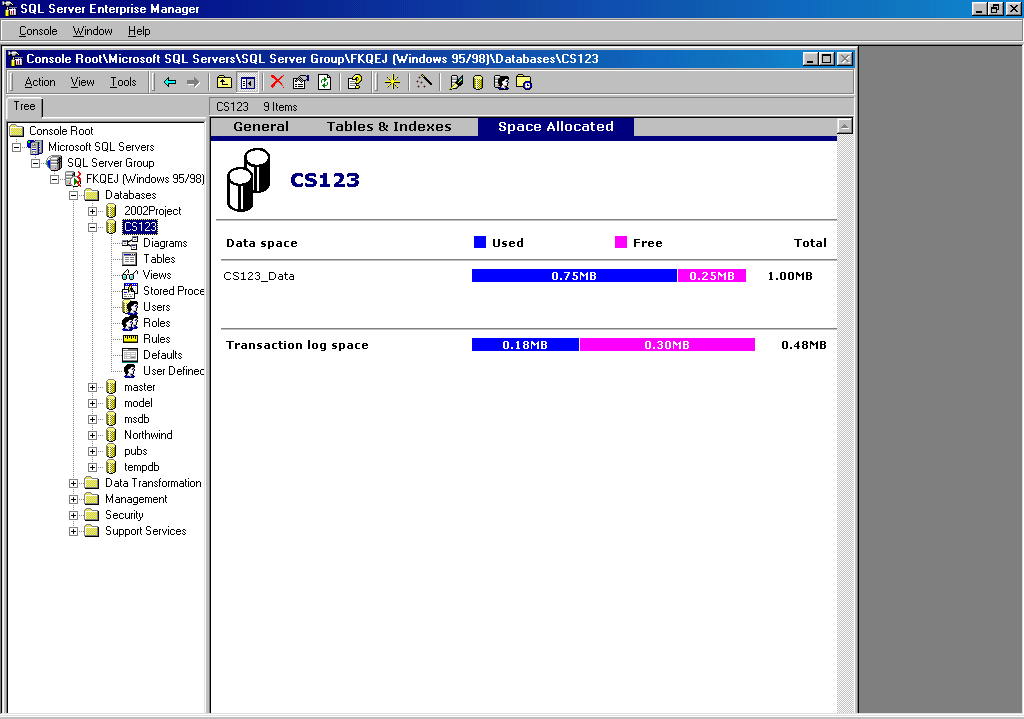Open the Properties toolbar icon
This screenshot has width=1024, height=719.
[x=301, y=82]
